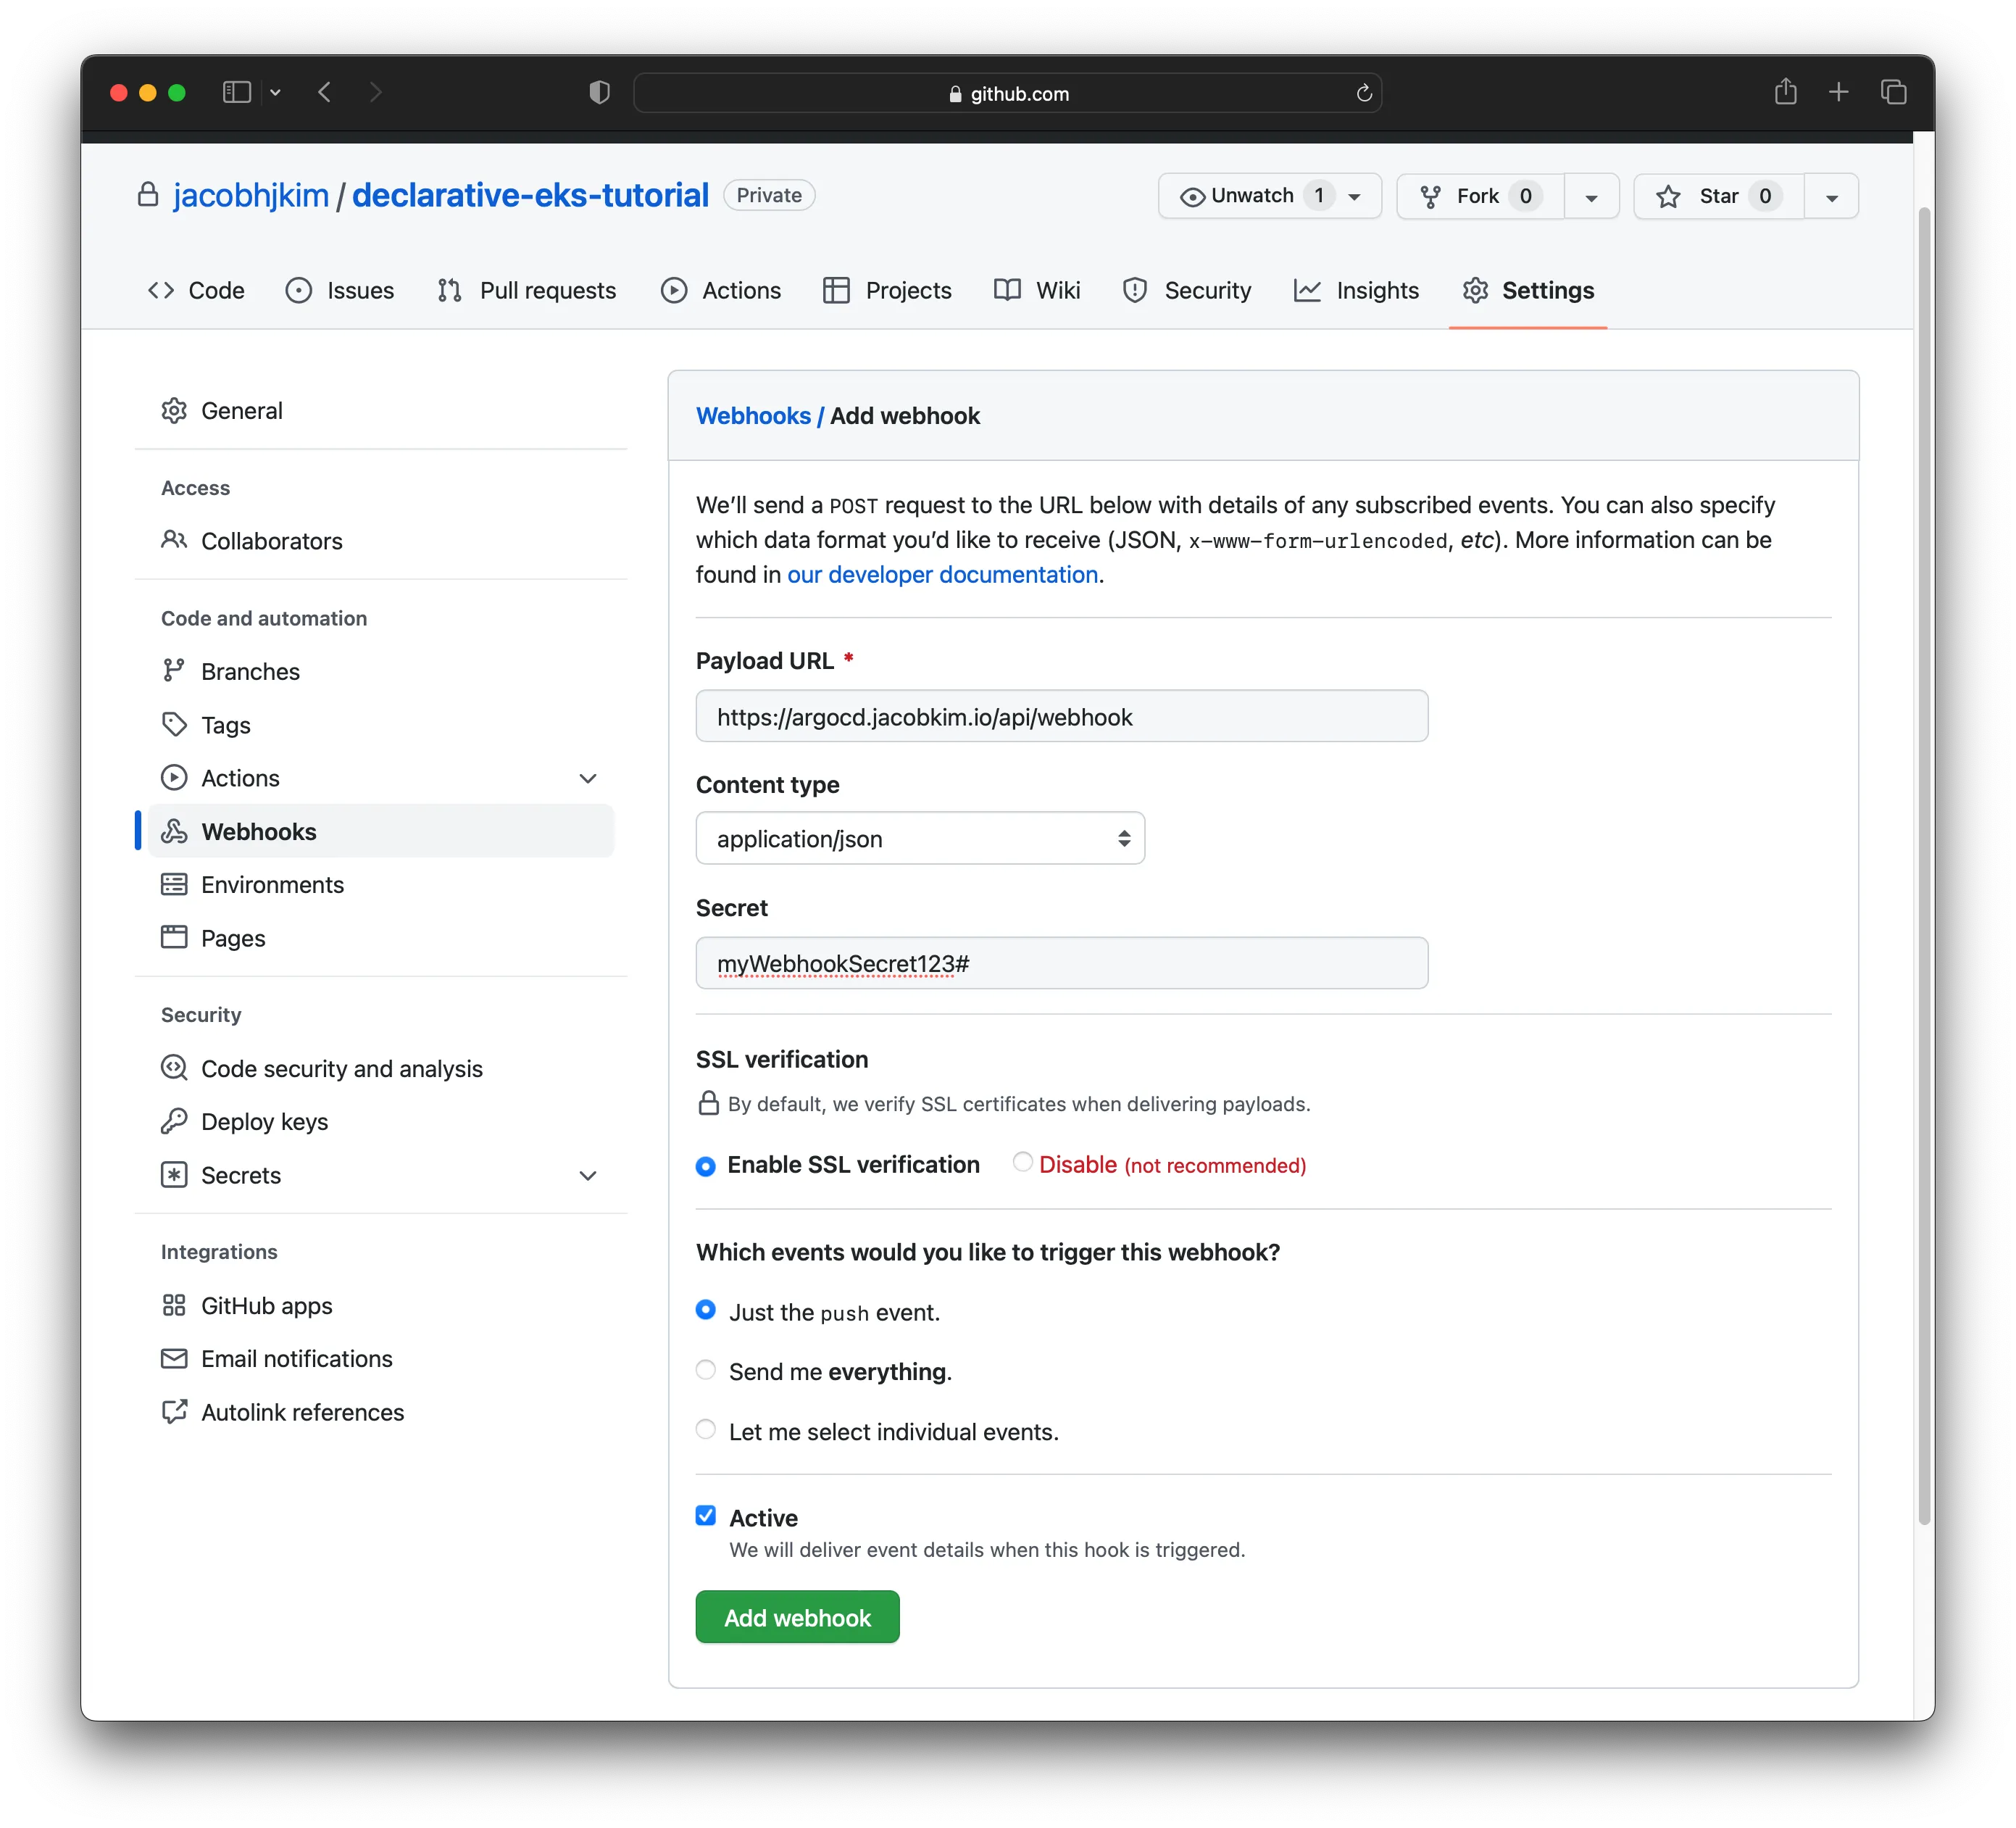Image resolution: width=2016 pixels, height=1828 pixels.
Task: Open Email notifications settings
Action: tap(296, 1358)
